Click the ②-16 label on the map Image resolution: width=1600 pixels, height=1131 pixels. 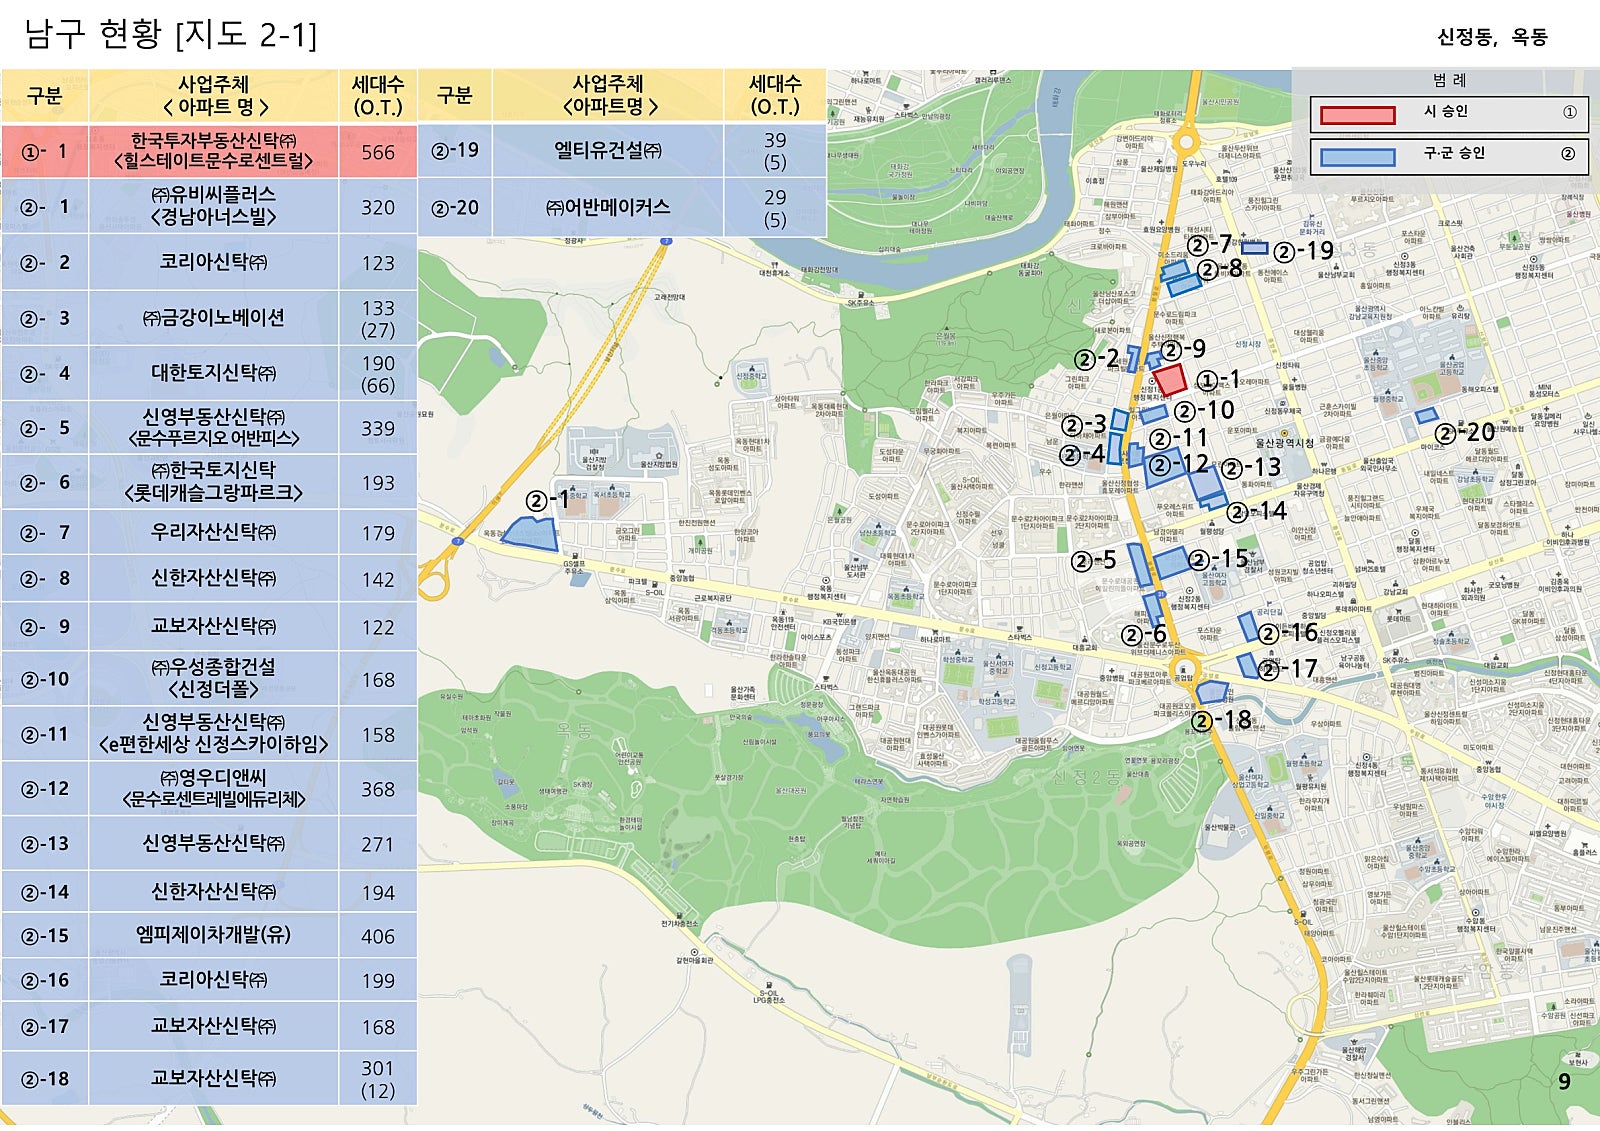(1288, 633)
